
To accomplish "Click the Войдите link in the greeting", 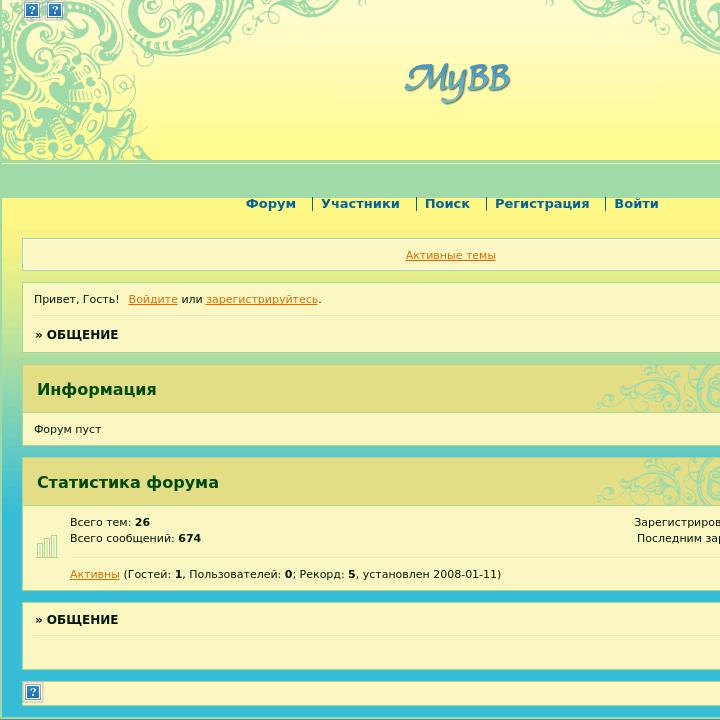I will pyautogui.click(x=153, y=299).
